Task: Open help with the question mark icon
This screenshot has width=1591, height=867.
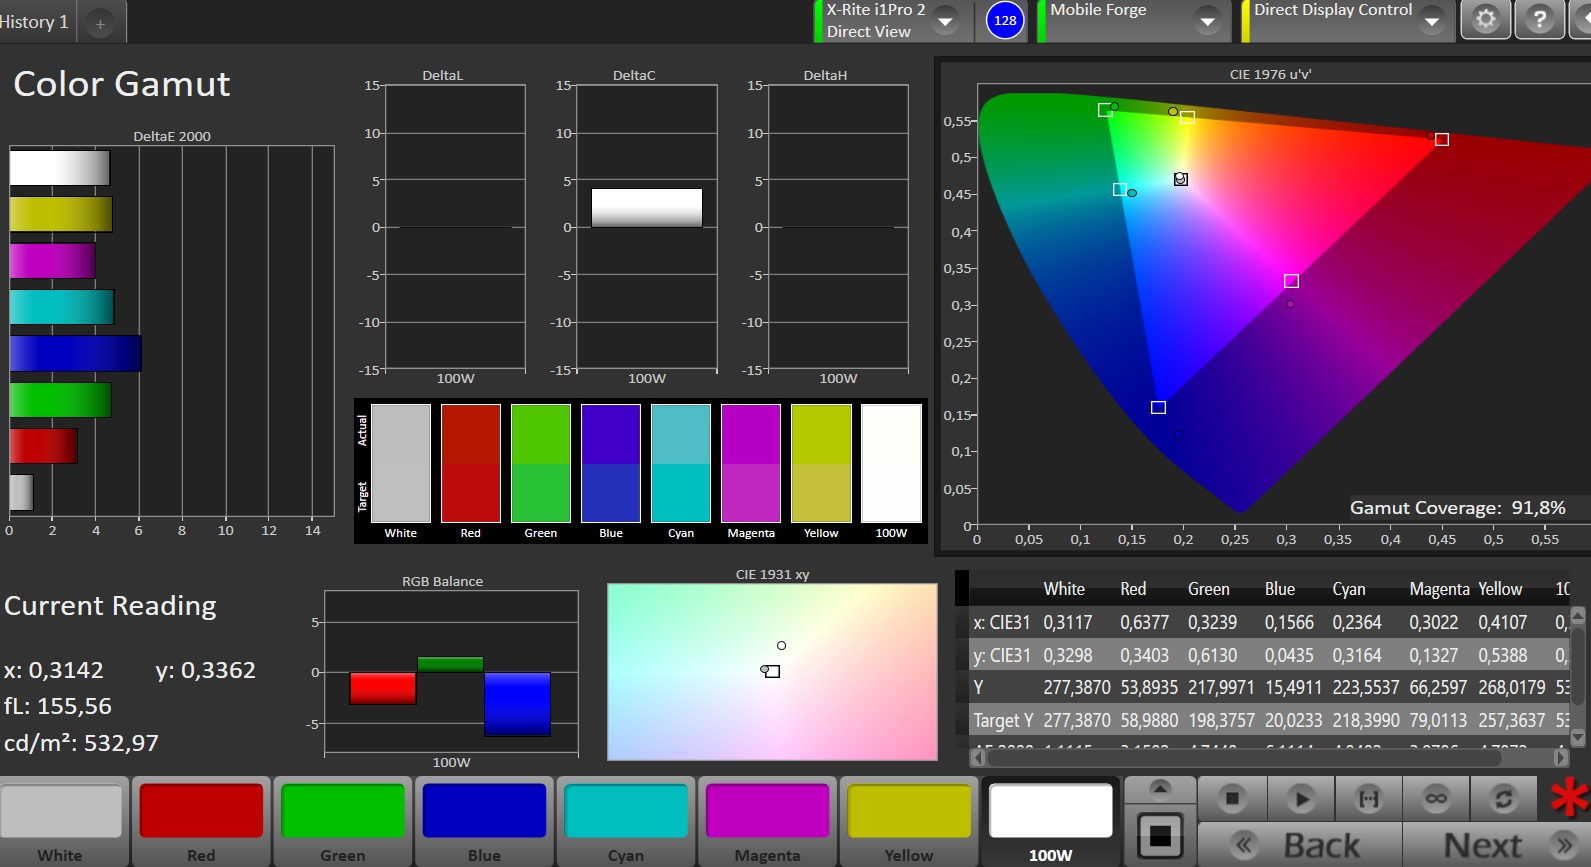Action: coord(1539,19)
